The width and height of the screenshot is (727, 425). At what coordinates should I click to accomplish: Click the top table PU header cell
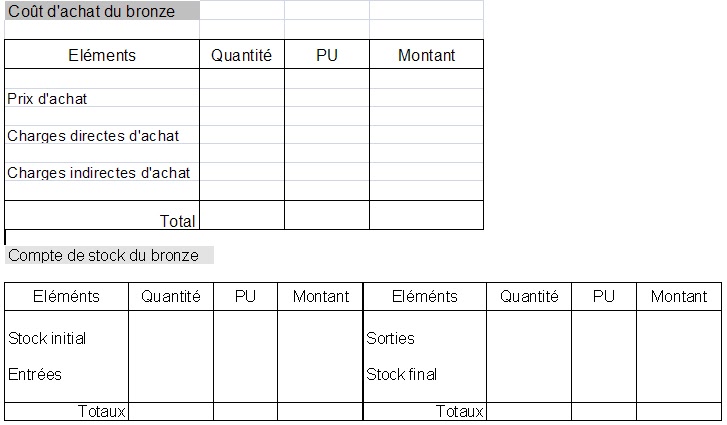click(x=326, y=55)
